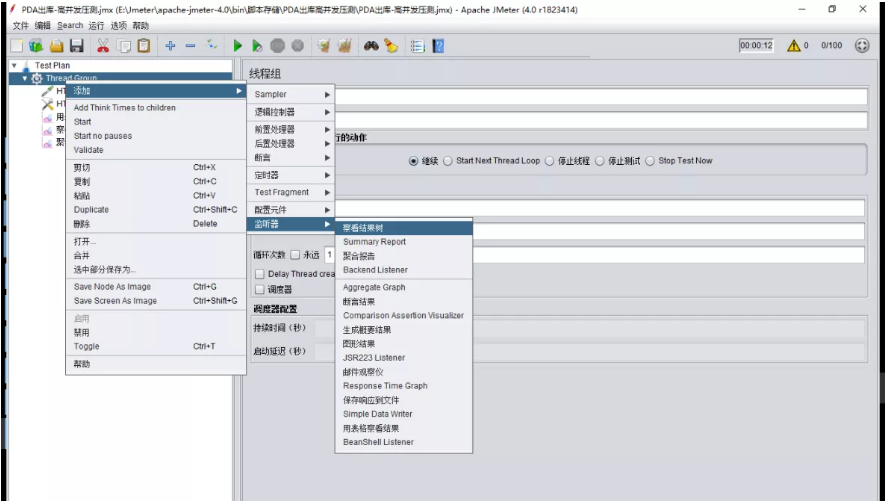
Task: Click the 循环次数 value field
Action: 594,254
